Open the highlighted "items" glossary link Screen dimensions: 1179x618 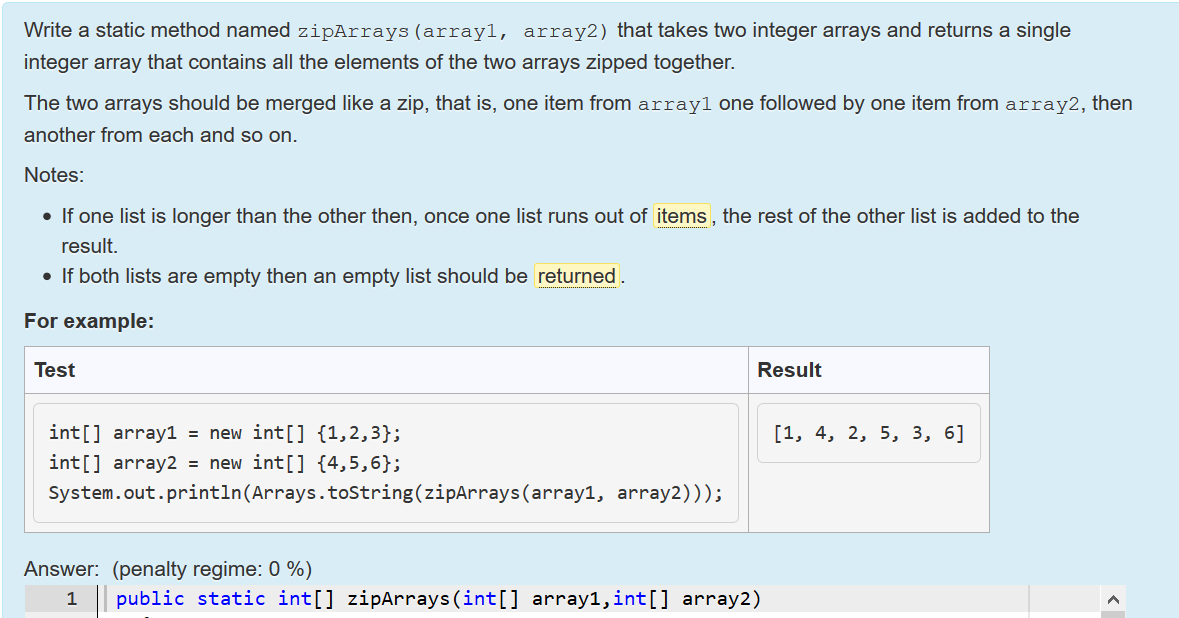click(x=681, y=217)
